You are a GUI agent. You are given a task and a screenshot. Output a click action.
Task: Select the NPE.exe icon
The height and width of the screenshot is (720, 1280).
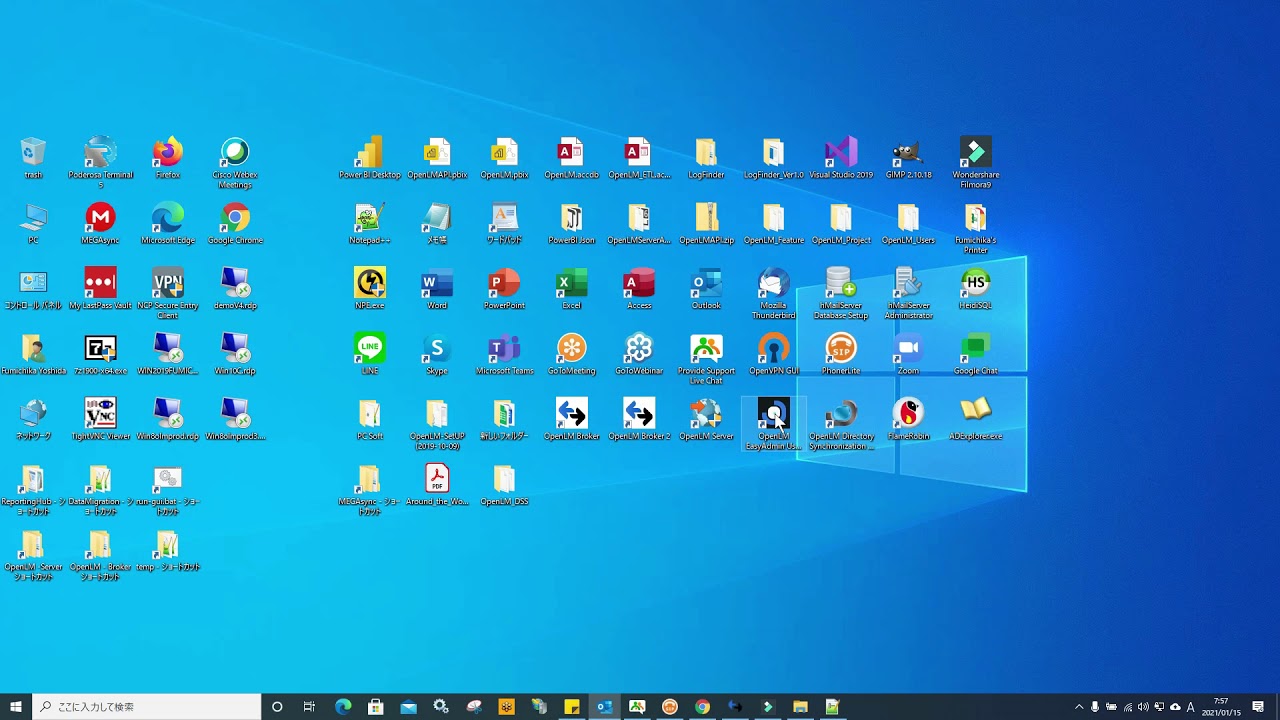(370, 289)
